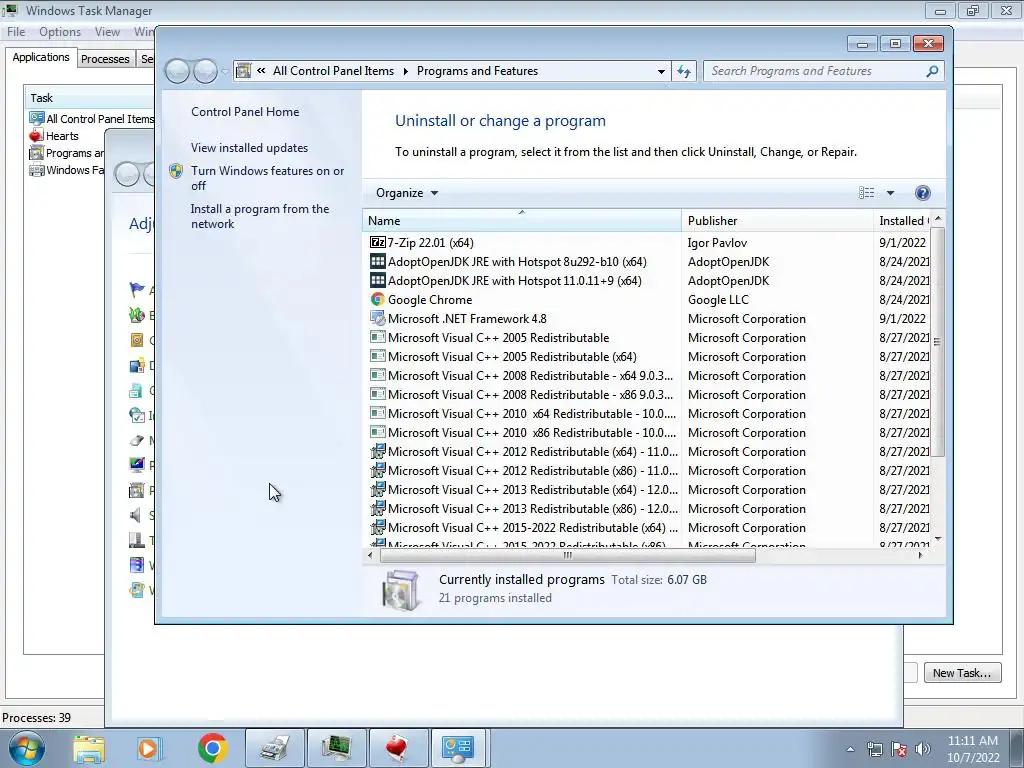Viewport: 1024px width, 768px height.
Task: Open the Windows Start orb
Action: 27,748
